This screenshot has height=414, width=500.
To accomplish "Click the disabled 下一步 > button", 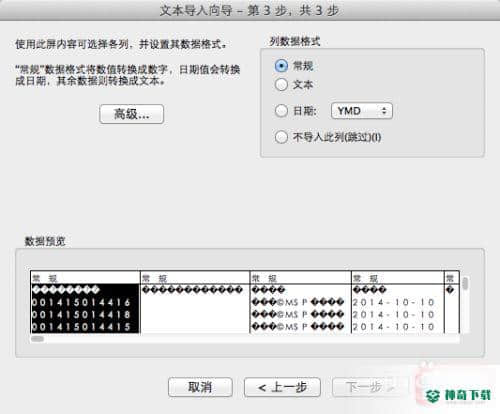I will pyautogui.click(x=370, y=387).
